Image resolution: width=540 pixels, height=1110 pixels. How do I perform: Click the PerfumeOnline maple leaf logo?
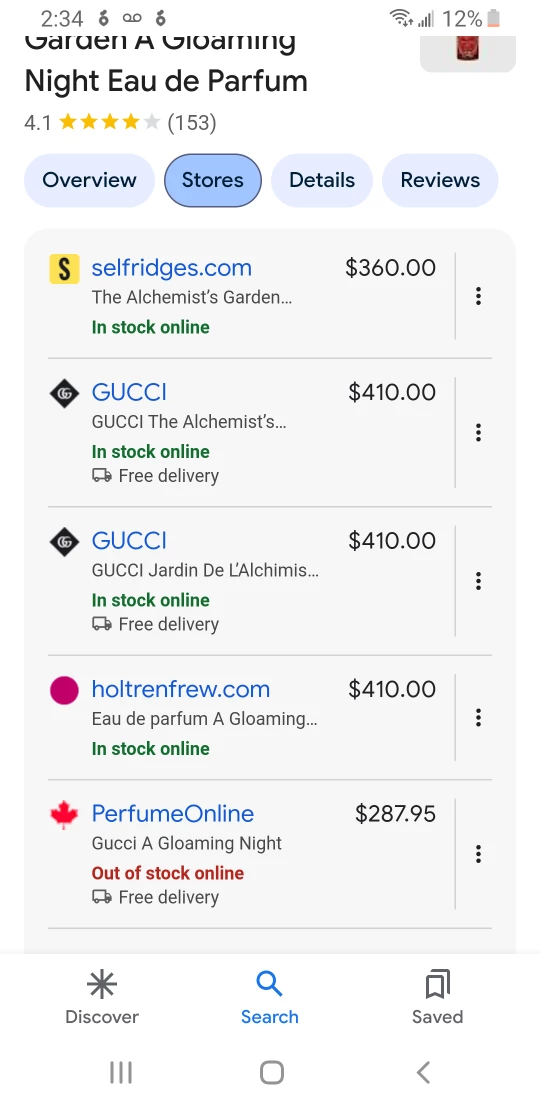pos(64,814)
